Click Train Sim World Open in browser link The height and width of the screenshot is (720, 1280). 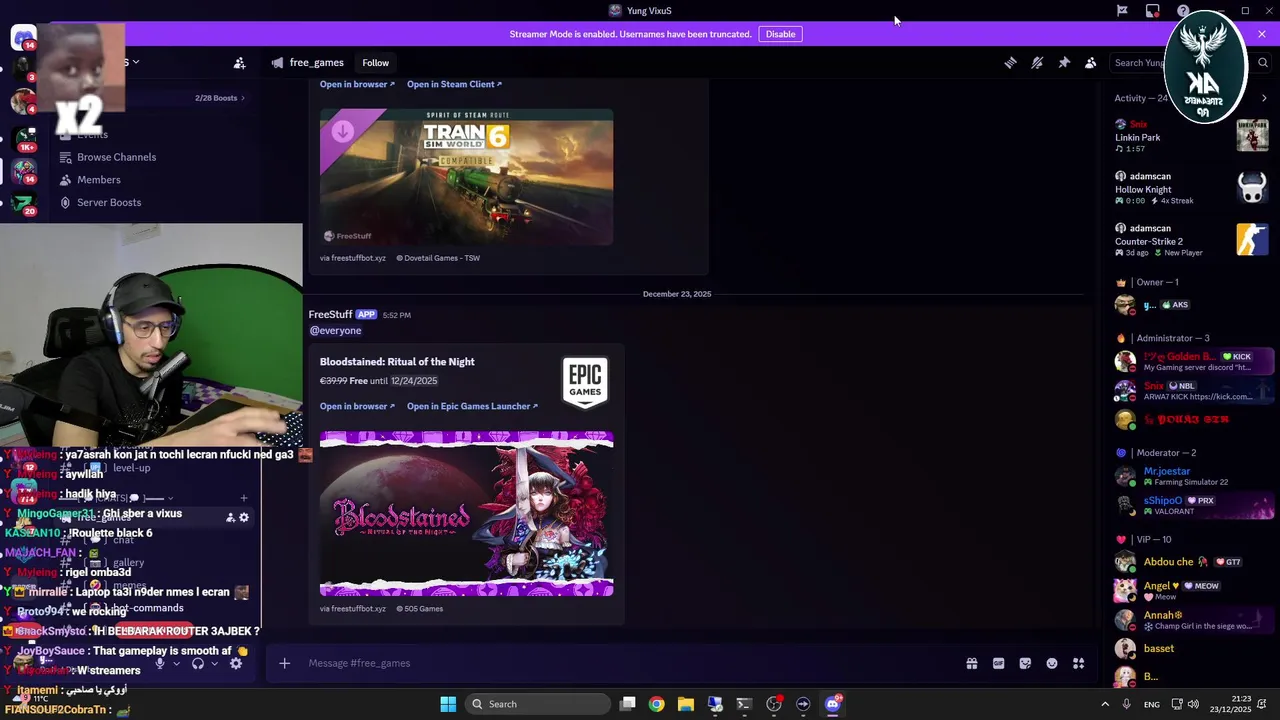(357, 84)
